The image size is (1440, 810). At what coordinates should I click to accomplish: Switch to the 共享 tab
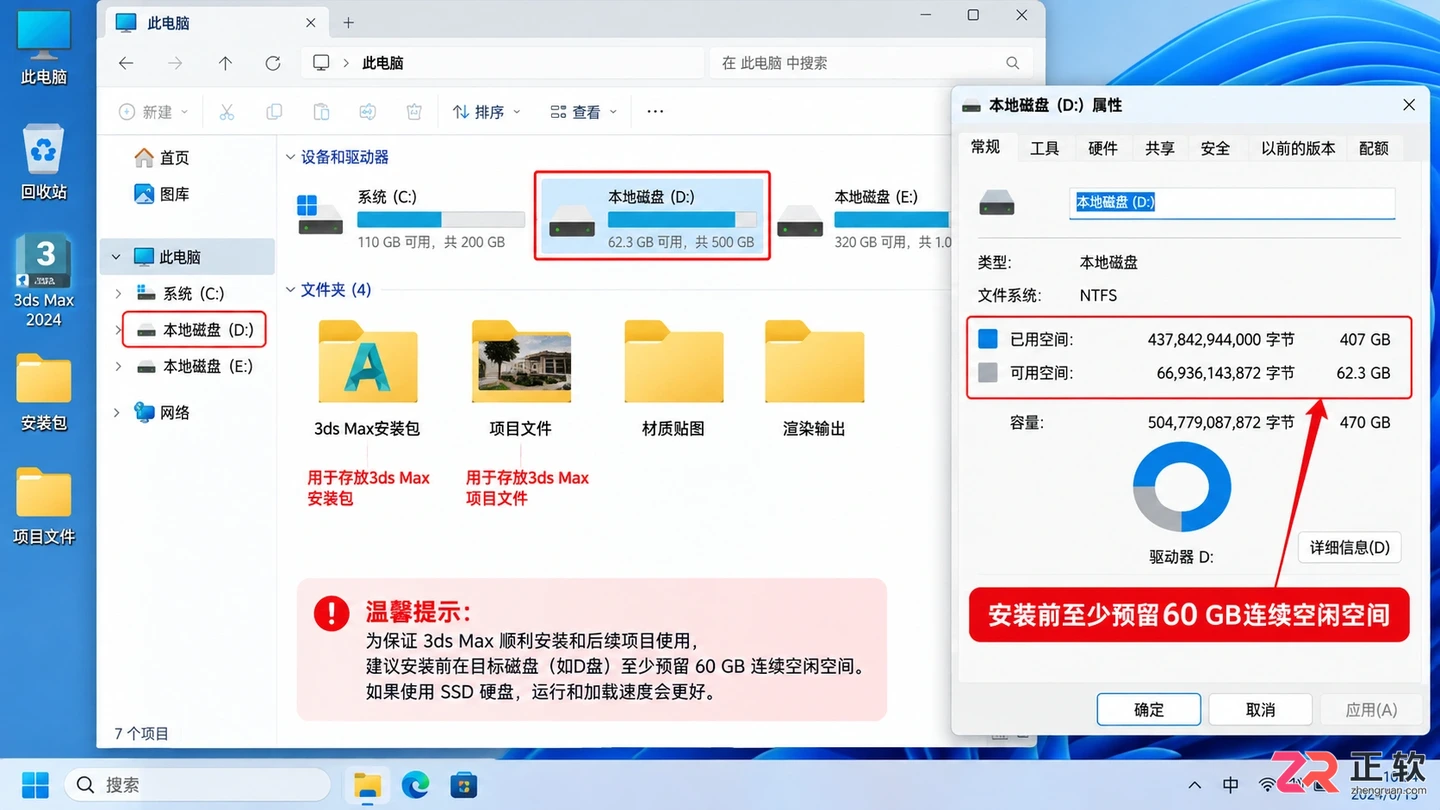click(x=1159, y=148)
